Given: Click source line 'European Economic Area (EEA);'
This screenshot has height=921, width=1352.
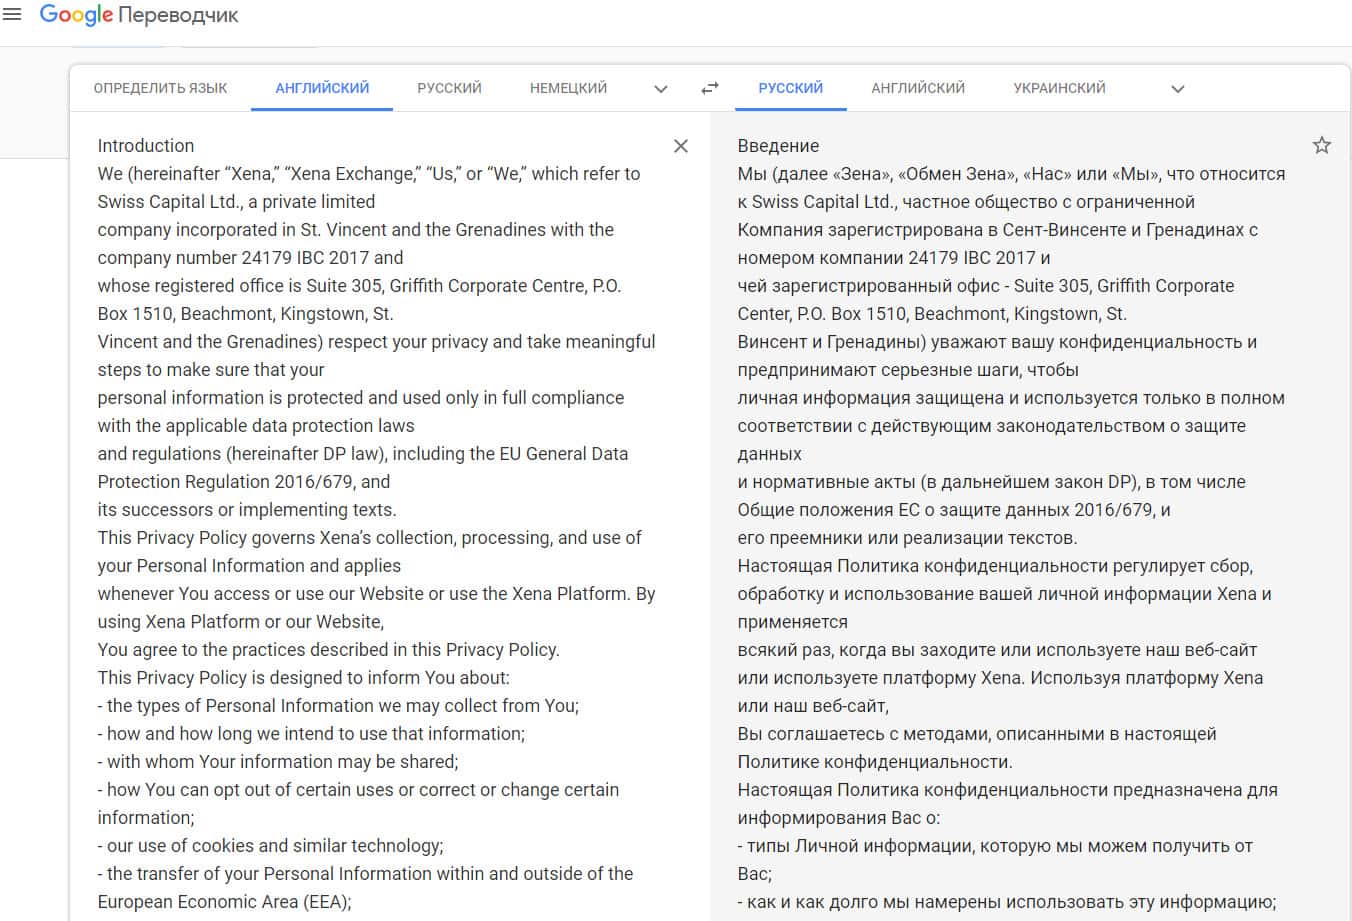Looking at the screenshot, I should tap(225, 901).
